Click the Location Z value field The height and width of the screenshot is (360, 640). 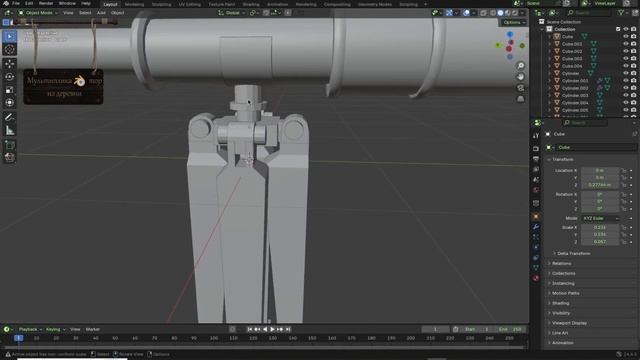(600, 185)
